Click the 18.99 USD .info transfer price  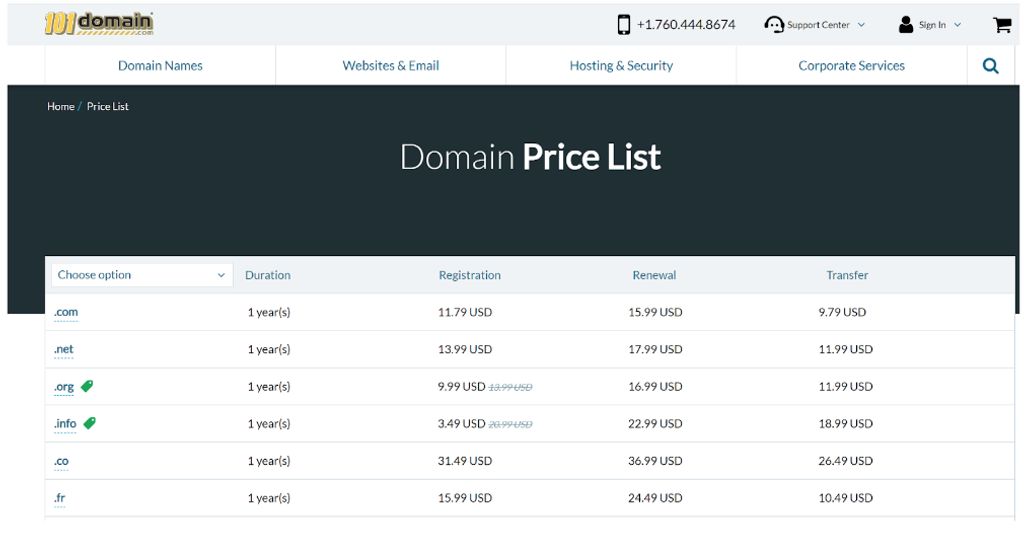pos(846,424)
